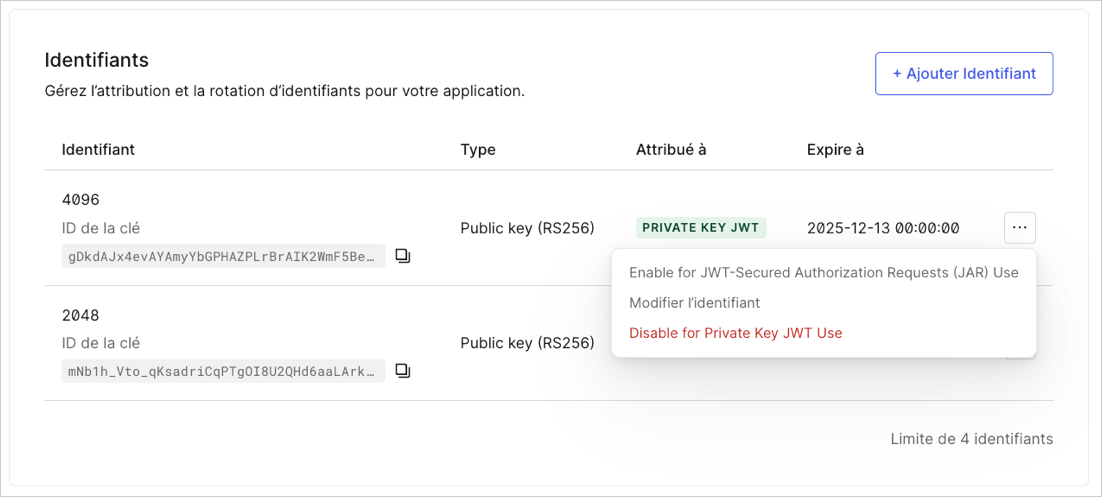Choose Disable for Private Key JWT Use
1102x497 pixels.
pos(735,333)
